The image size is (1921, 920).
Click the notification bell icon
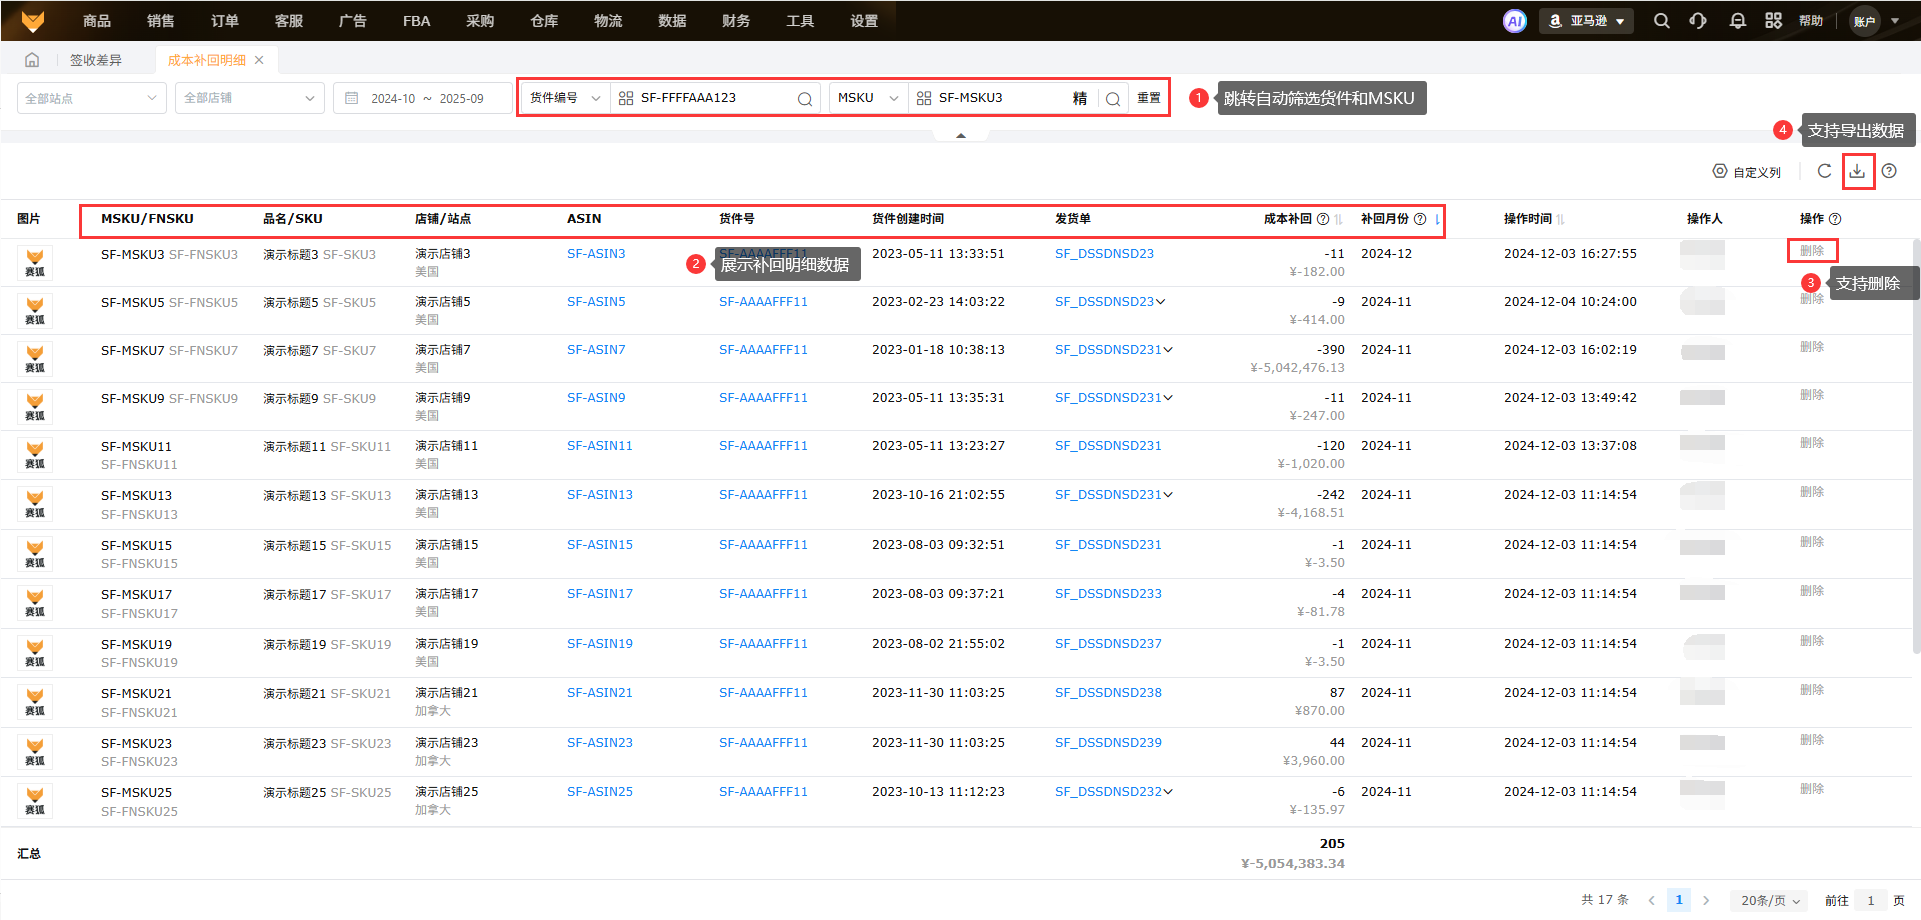pyautogui.click(x=1738, y=21)
